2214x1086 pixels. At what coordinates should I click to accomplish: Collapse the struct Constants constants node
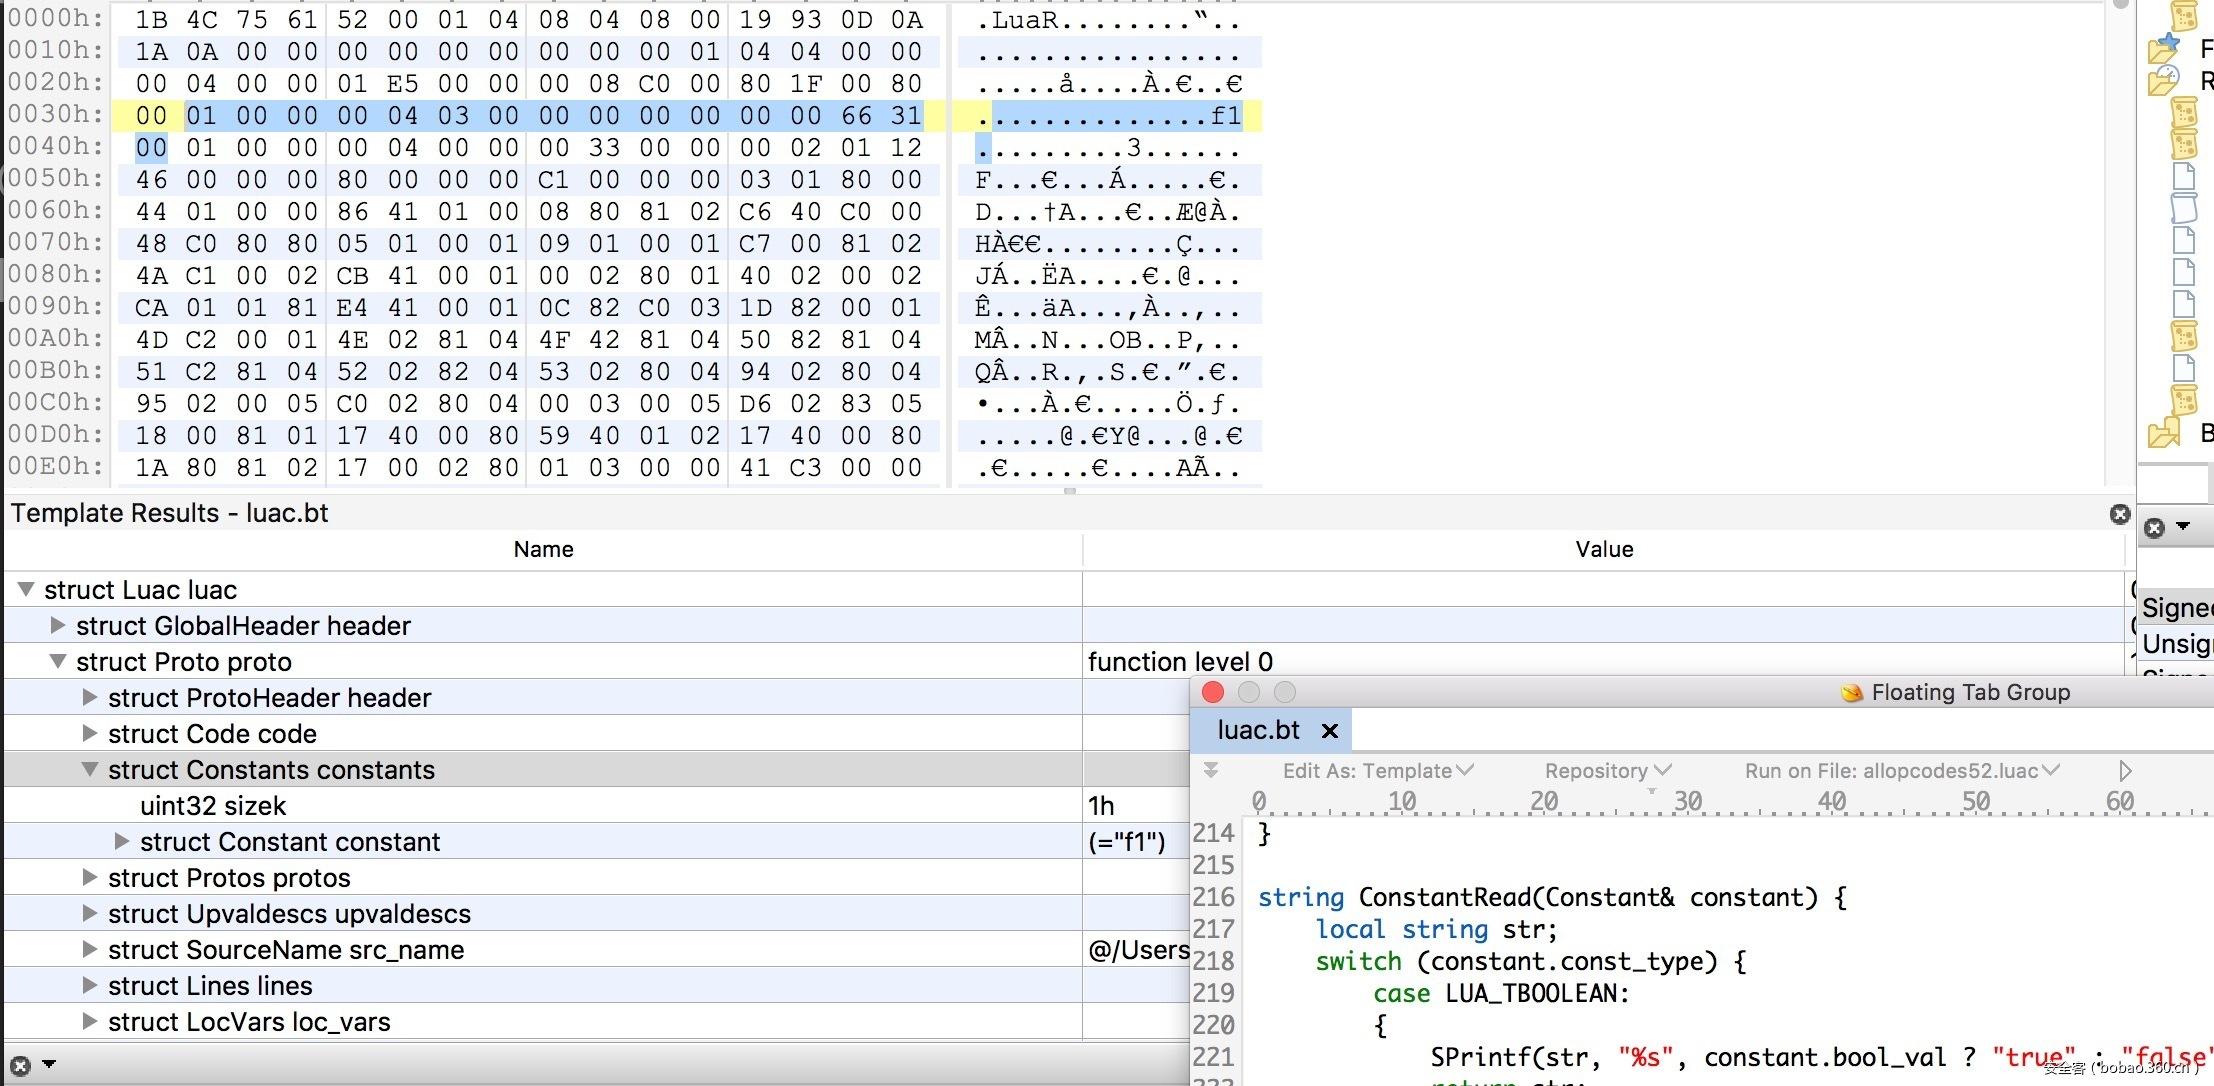coord(90,770)
